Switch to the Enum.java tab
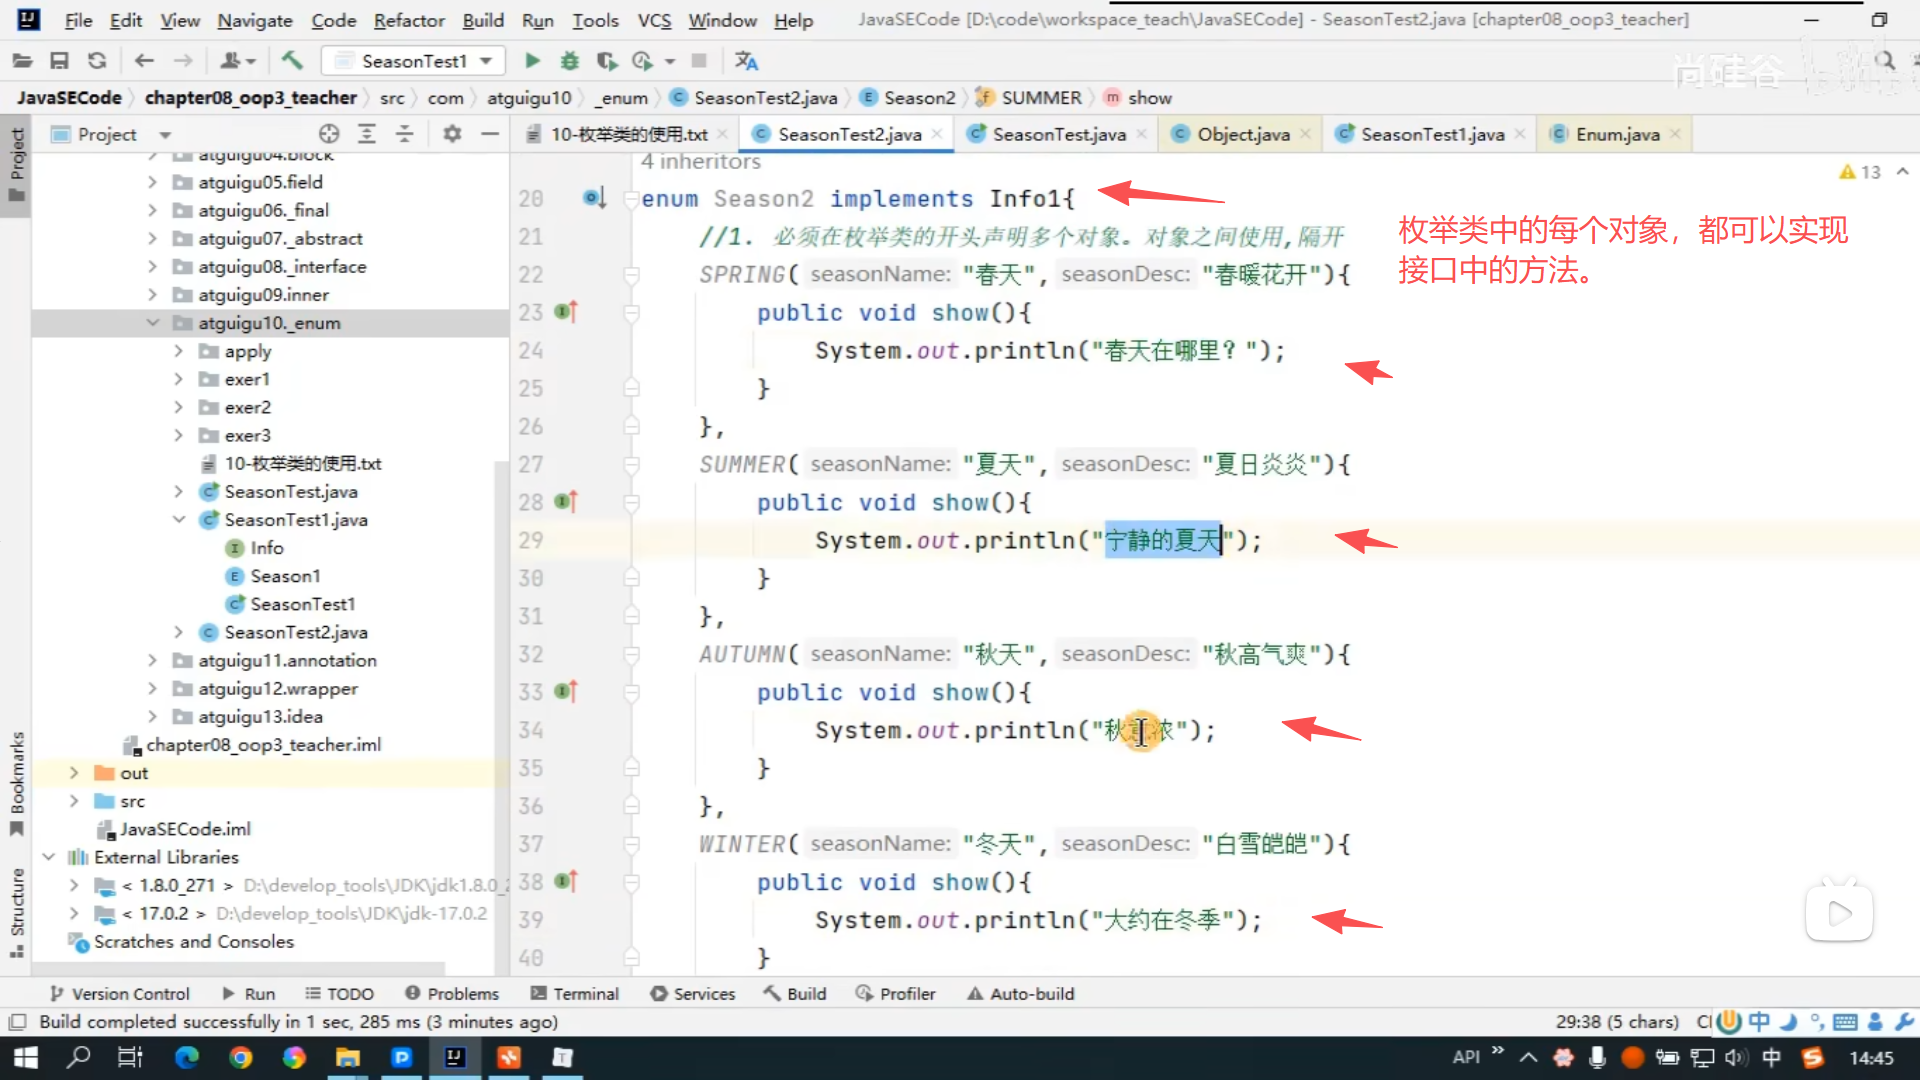This screenshot has height=1080, width=1920. pyautogui.click(x=1616, y=134)
